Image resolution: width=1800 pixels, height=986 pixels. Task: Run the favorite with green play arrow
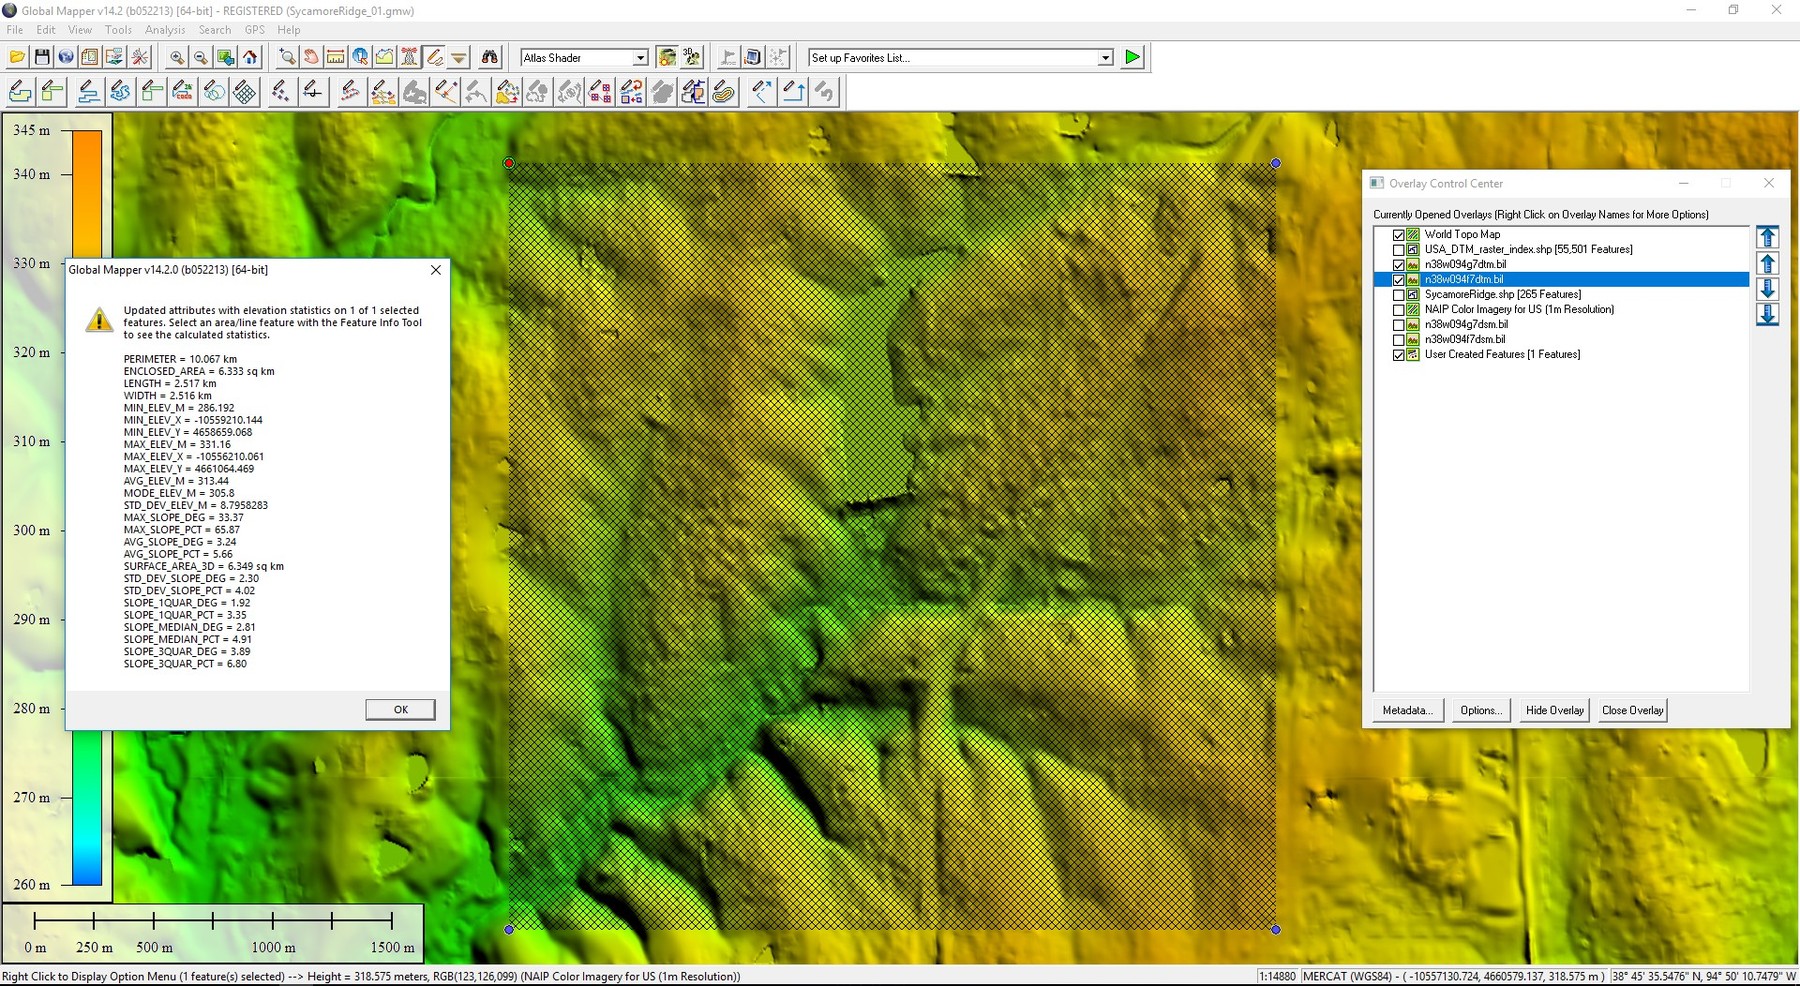click(x=1132, y=57)
